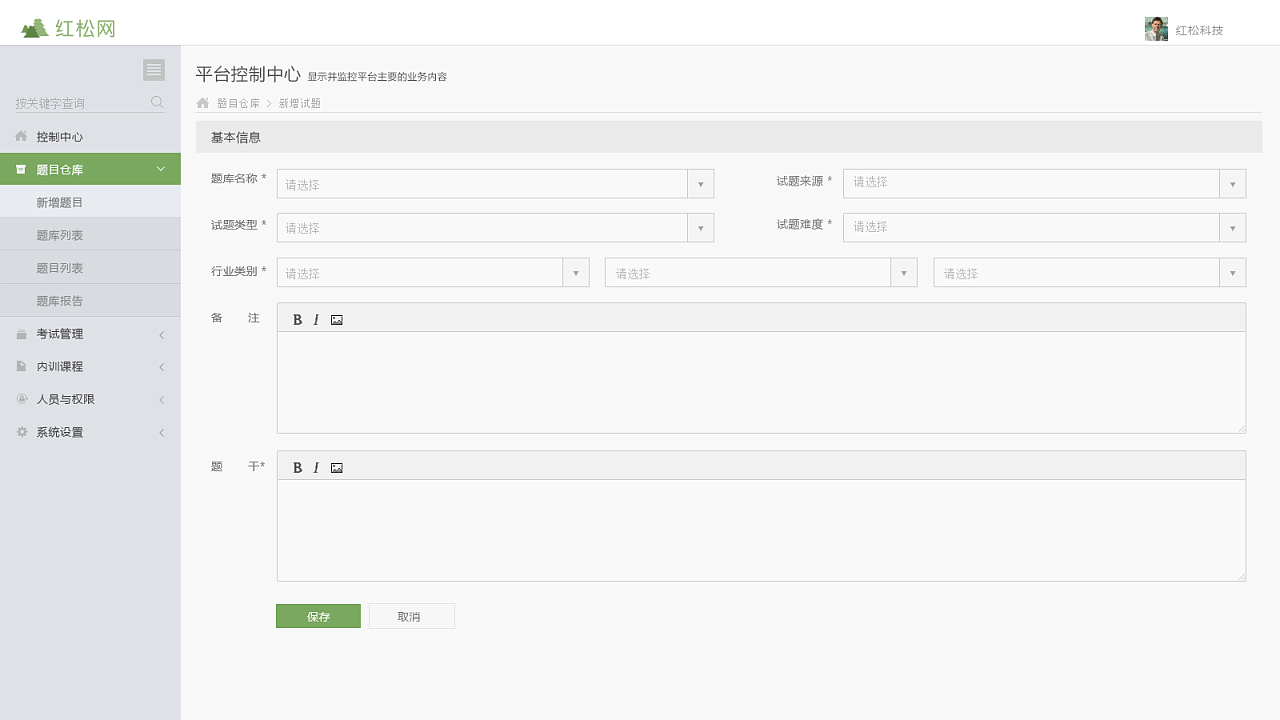Click the 红松科技 user avatar
This screenshot has width=1280, height=720.
(x=1156, y=29)
